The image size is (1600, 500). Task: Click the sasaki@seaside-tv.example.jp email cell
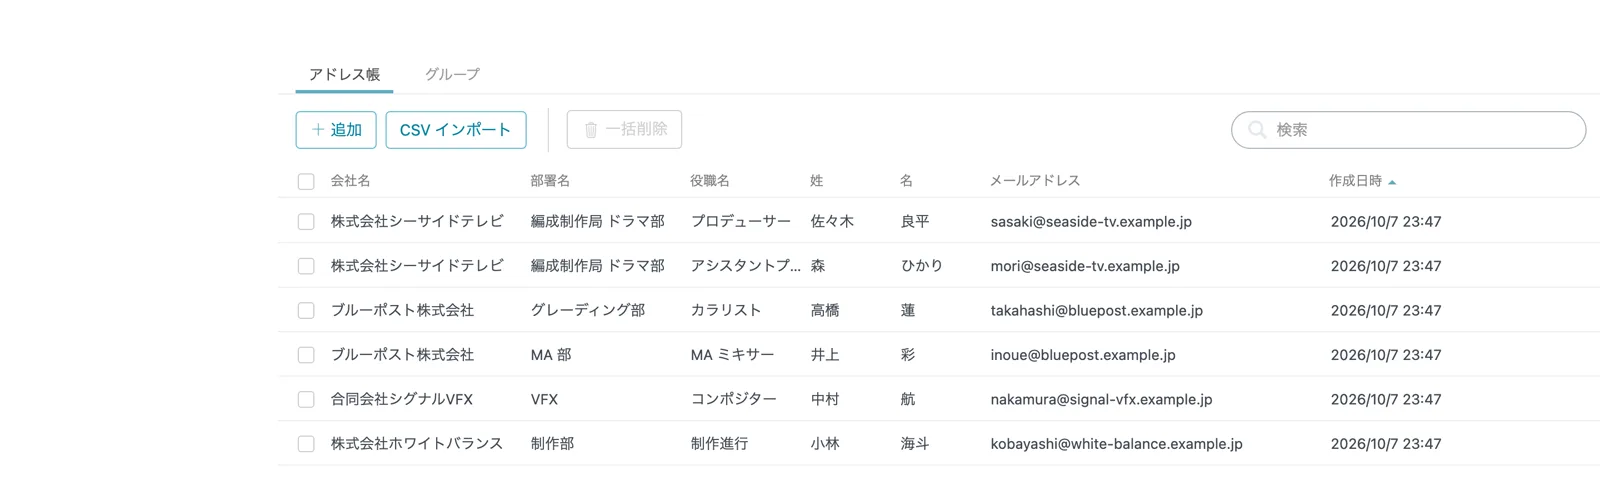[x=1091, y=222]
